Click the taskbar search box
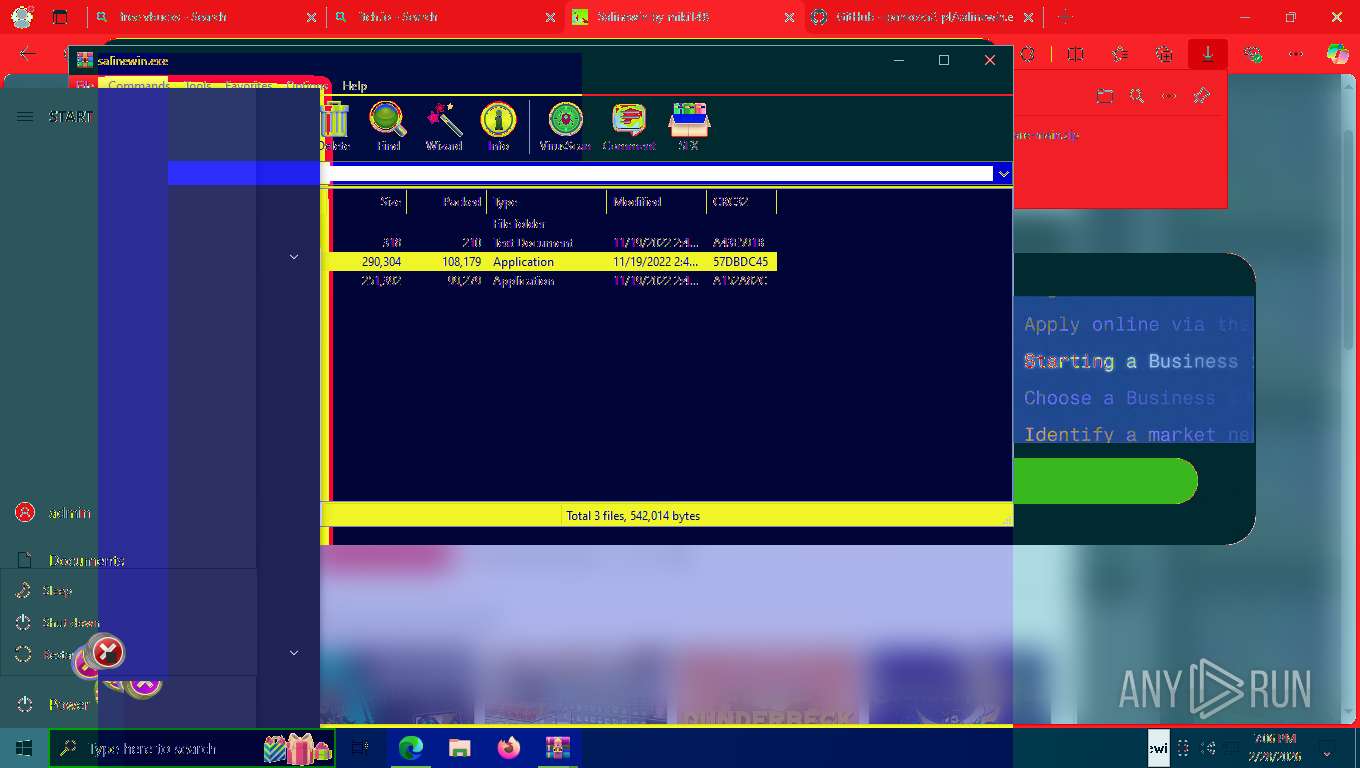The width and height of the screenshot is (1360, 768). coord(192,748)
